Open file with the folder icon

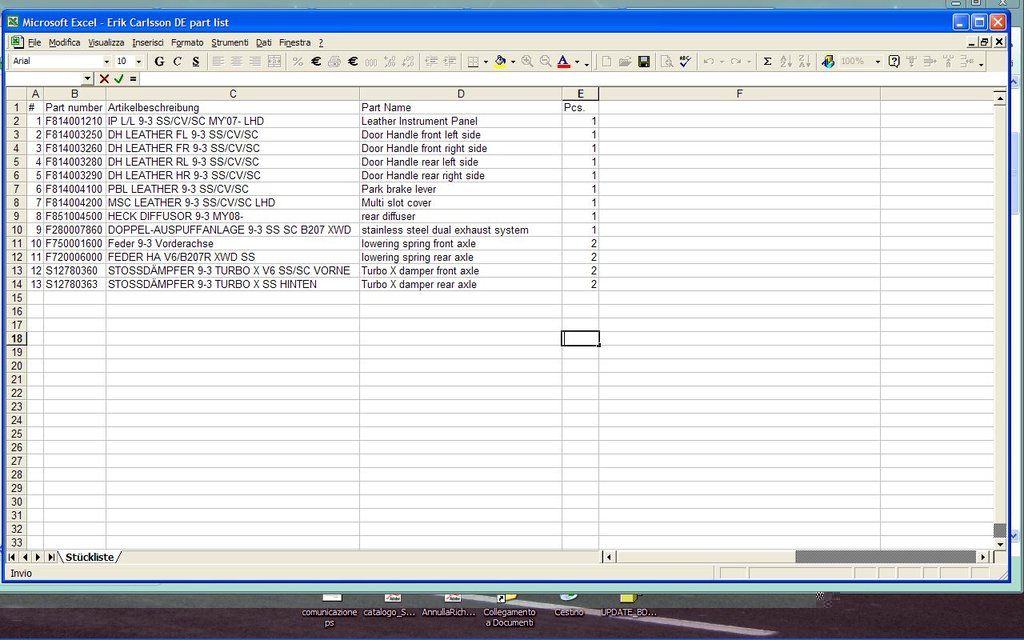point(625,61)
